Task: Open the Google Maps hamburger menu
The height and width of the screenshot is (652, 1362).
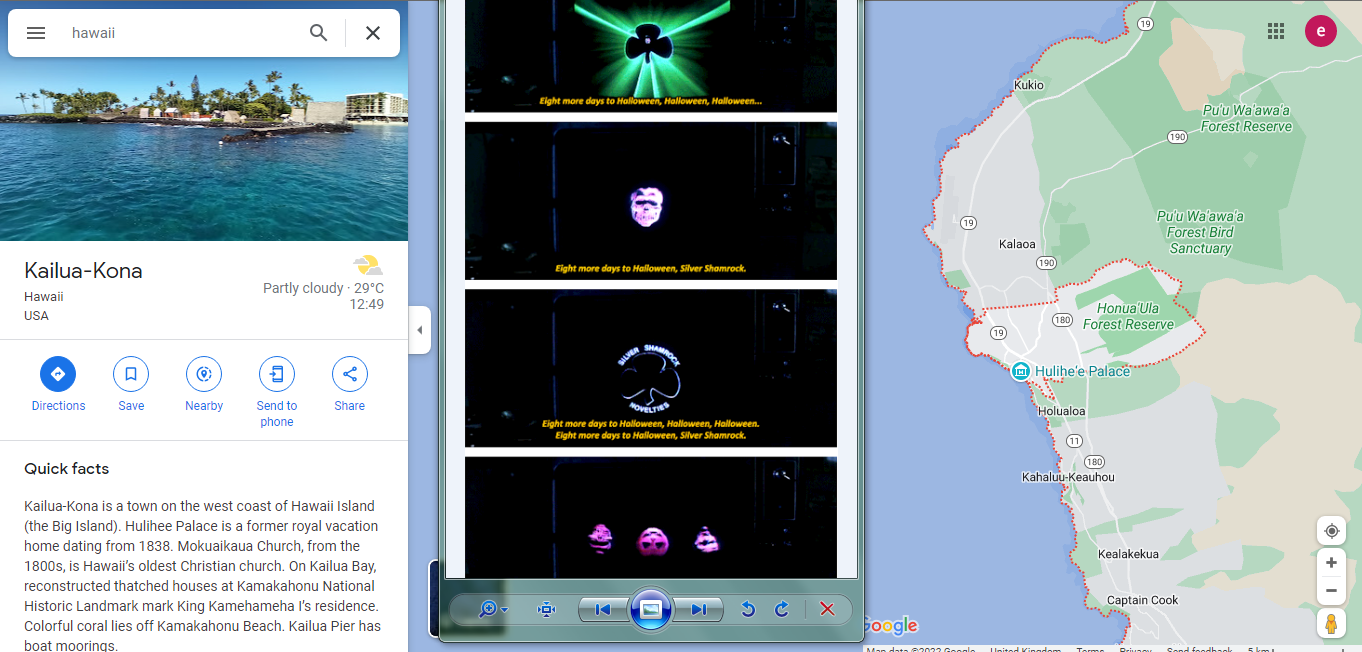Action: (x=36, y=33)
